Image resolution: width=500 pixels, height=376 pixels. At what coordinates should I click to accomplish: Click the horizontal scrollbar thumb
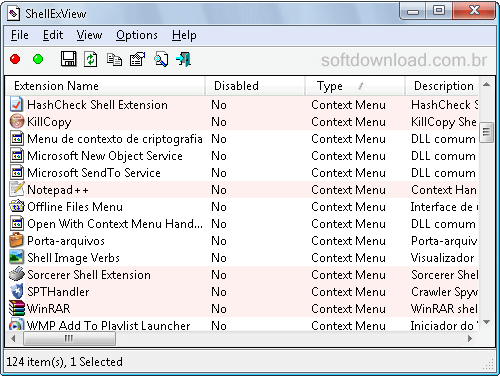[70, 339]
